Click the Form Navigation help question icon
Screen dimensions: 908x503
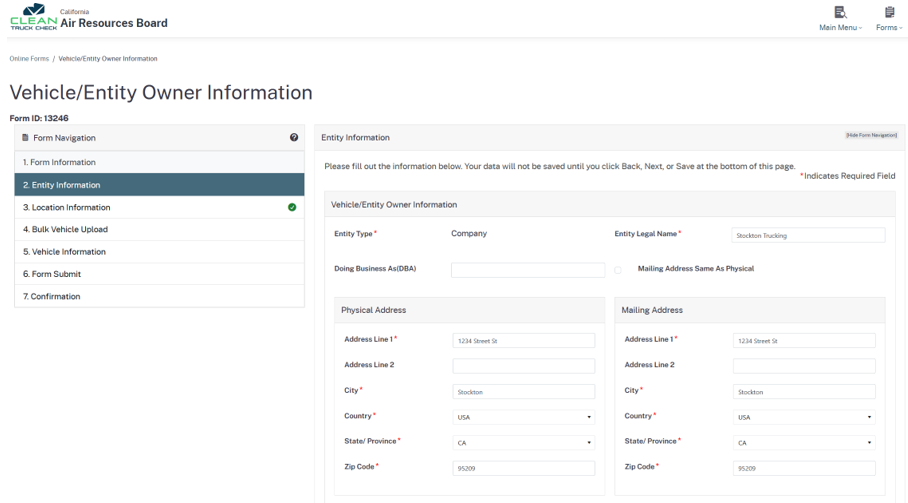294,138
